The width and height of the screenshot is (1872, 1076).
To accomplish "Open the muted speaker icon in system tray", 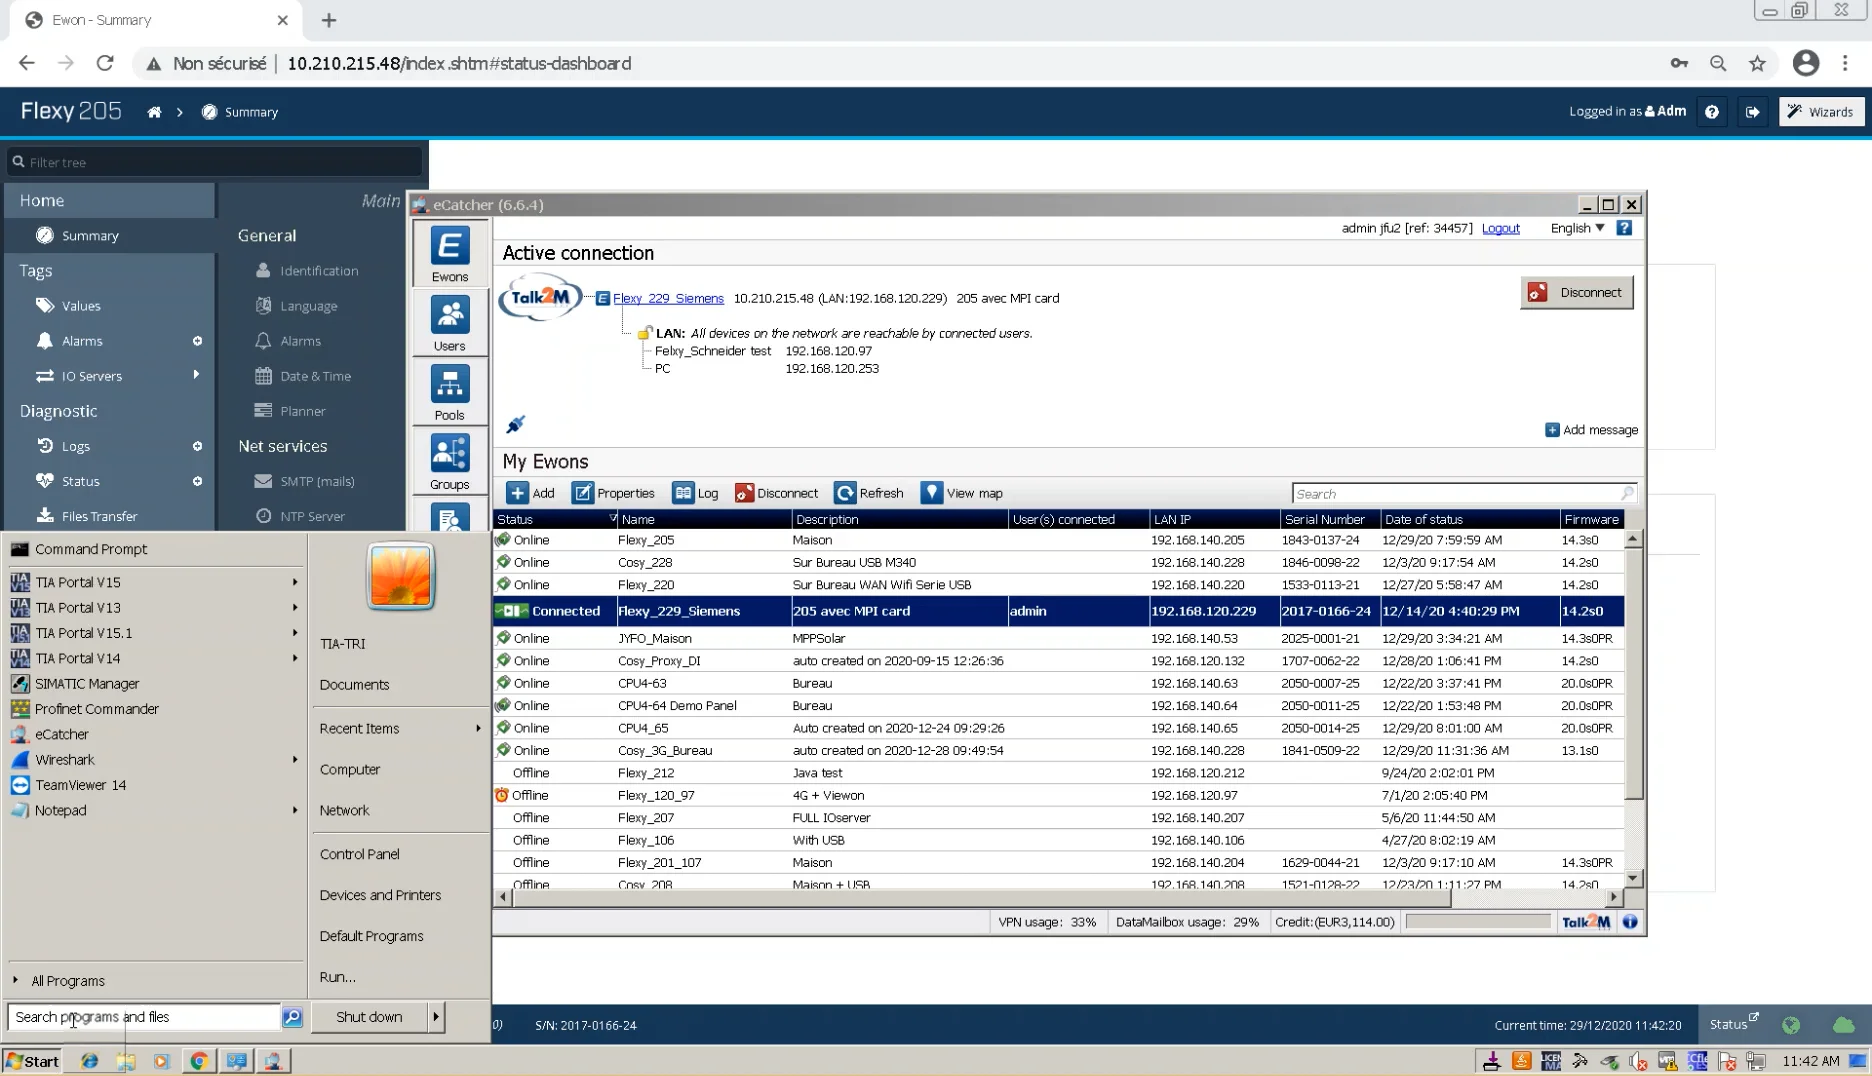I will point(1638,1061).
